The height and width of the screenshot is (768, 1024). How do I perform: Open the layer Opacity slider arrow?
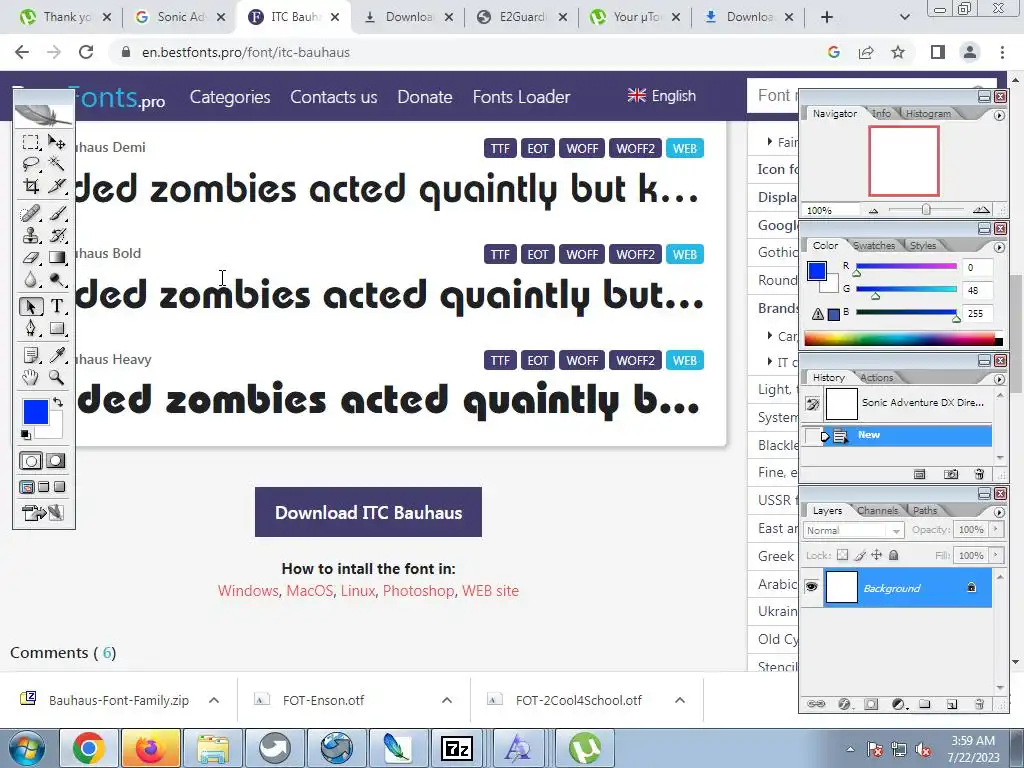point(995,529)
